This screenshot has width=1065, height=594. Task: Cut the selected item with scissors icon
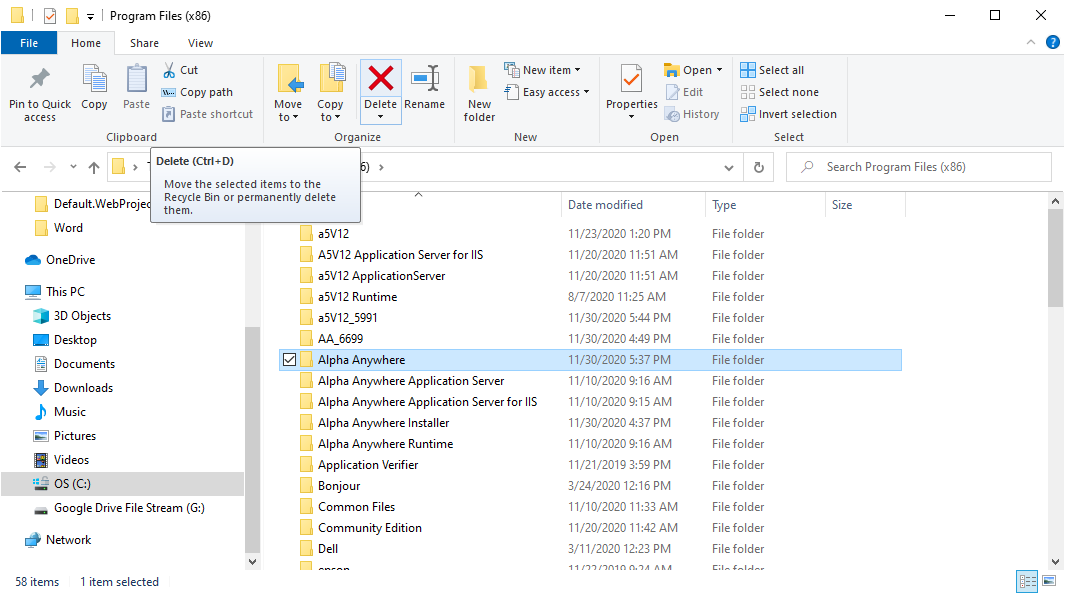(181, 70)
